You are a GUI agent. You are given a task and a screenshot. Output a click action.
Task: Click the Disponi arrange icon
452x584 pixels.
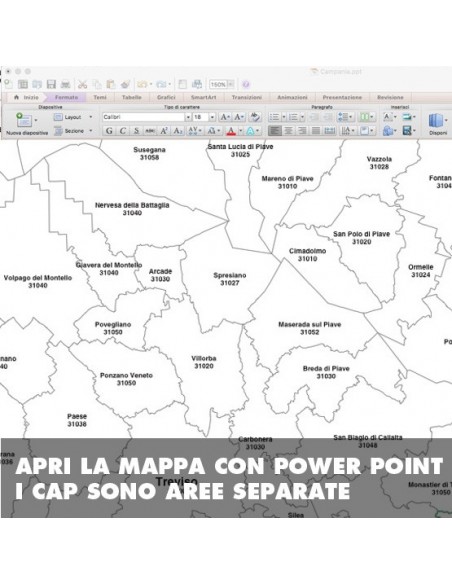click(436, 121)
